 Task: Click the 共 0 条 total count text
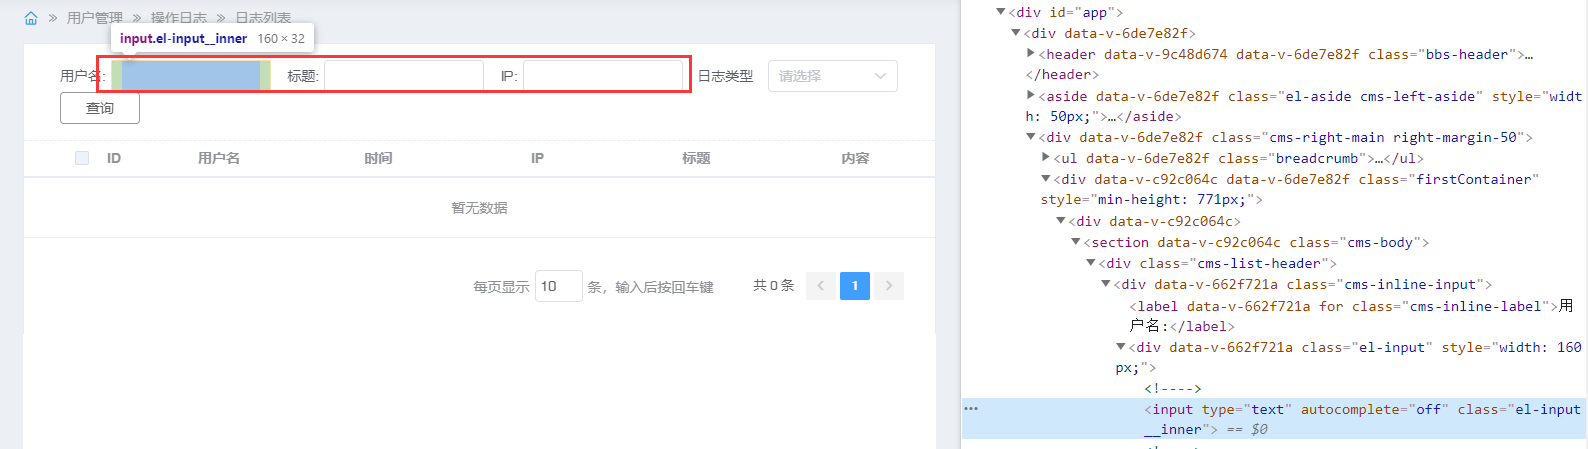click(x=774, y=286)
